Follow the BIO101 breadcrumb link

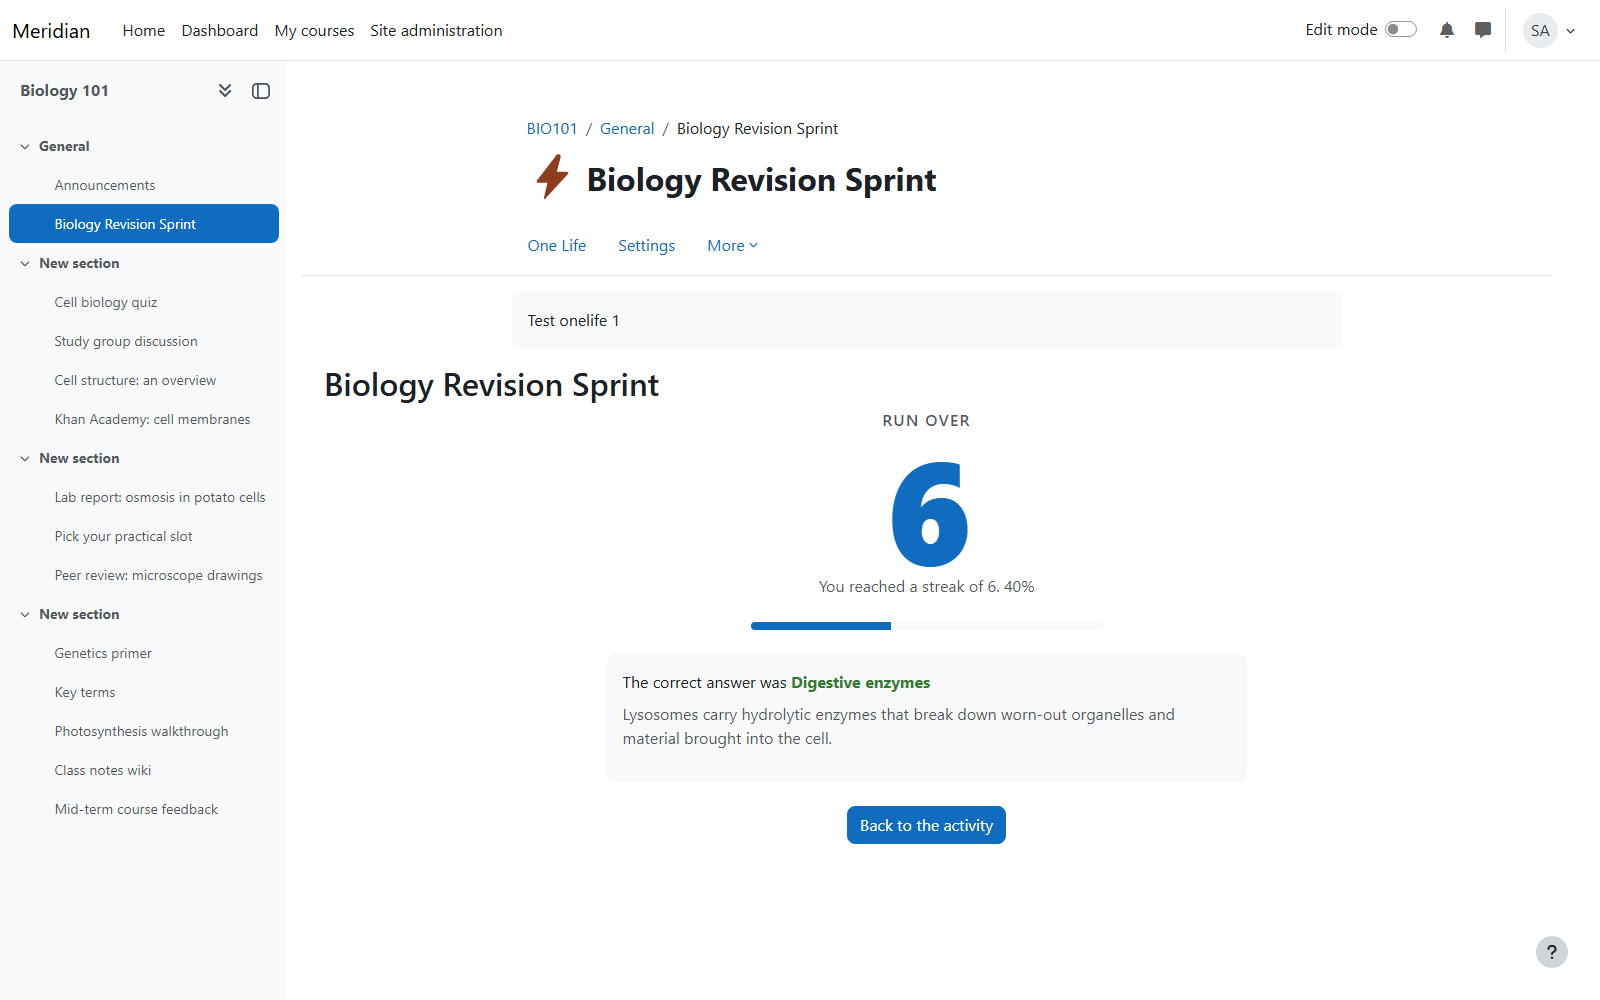coord(552,128)
